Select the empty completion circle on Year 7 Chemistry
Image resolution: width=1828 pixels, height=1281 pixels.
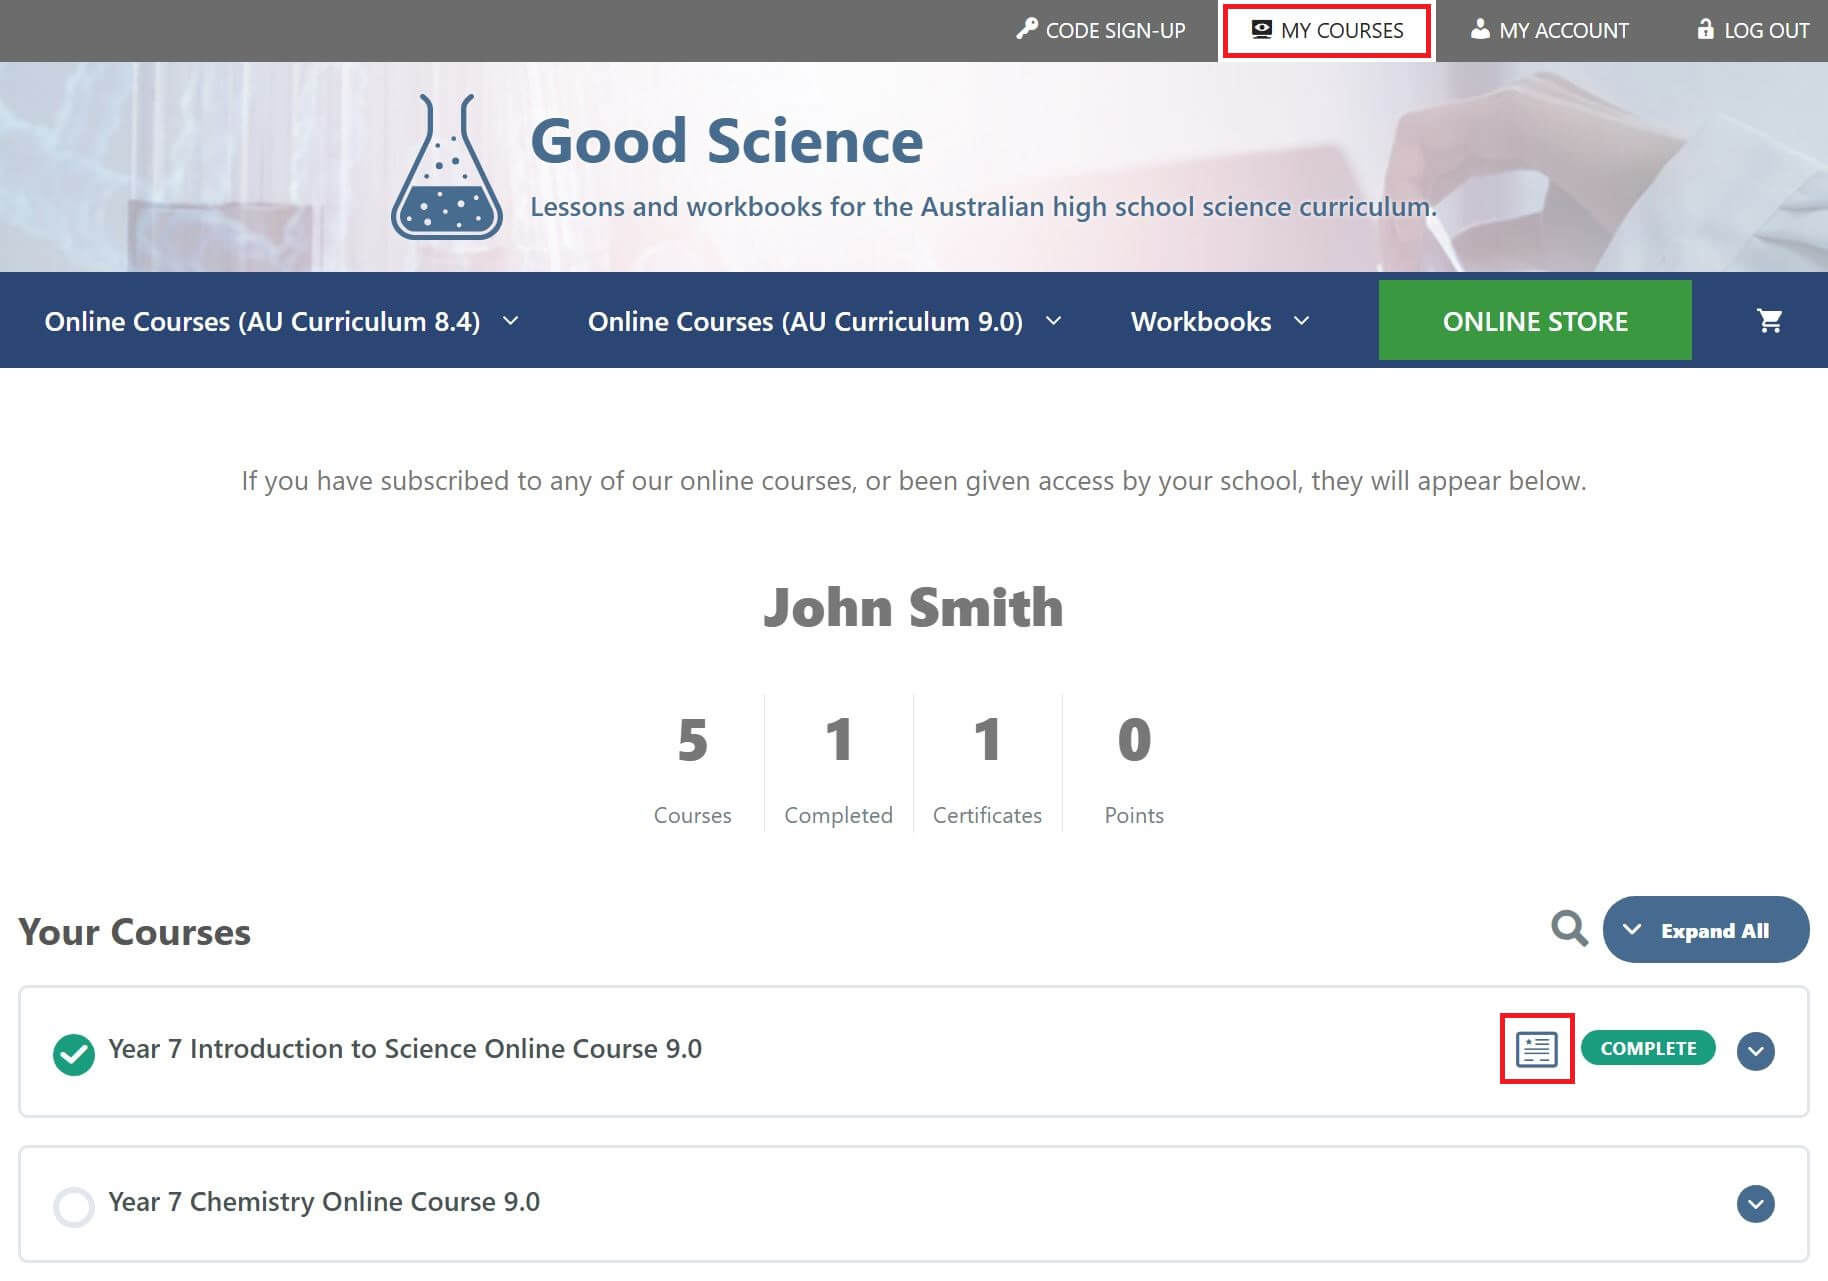(74, 1207)
